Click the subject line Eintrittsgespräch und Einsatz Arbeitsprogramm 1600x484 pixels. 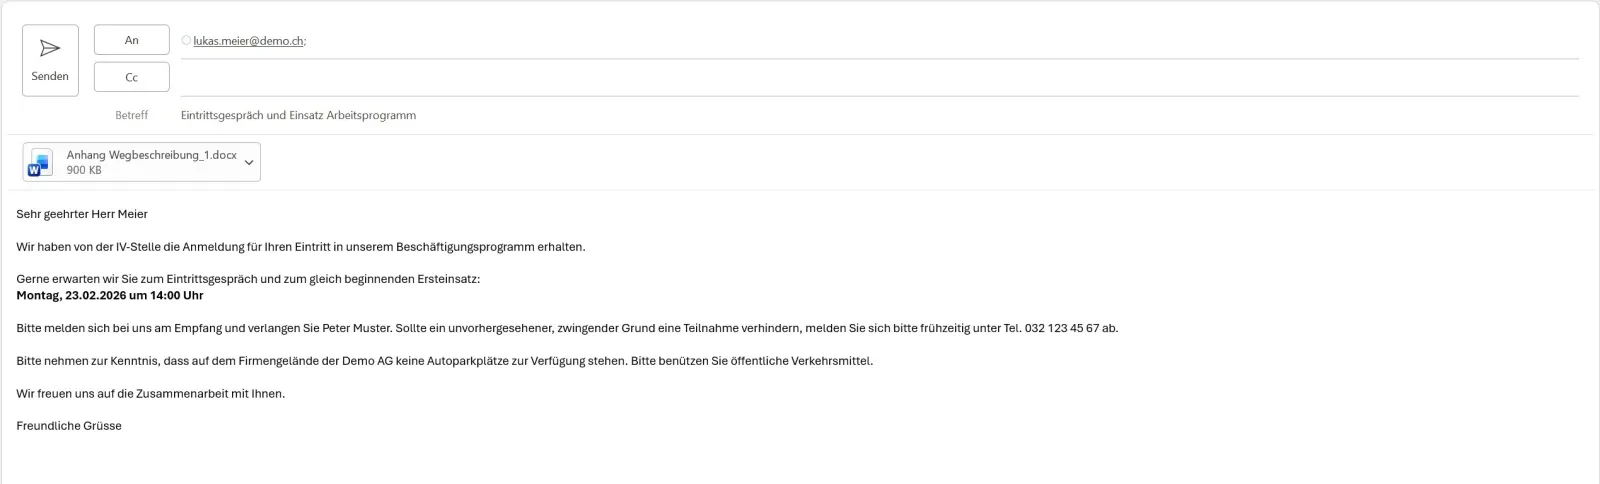pyautogui.click(x=298, y=115)
